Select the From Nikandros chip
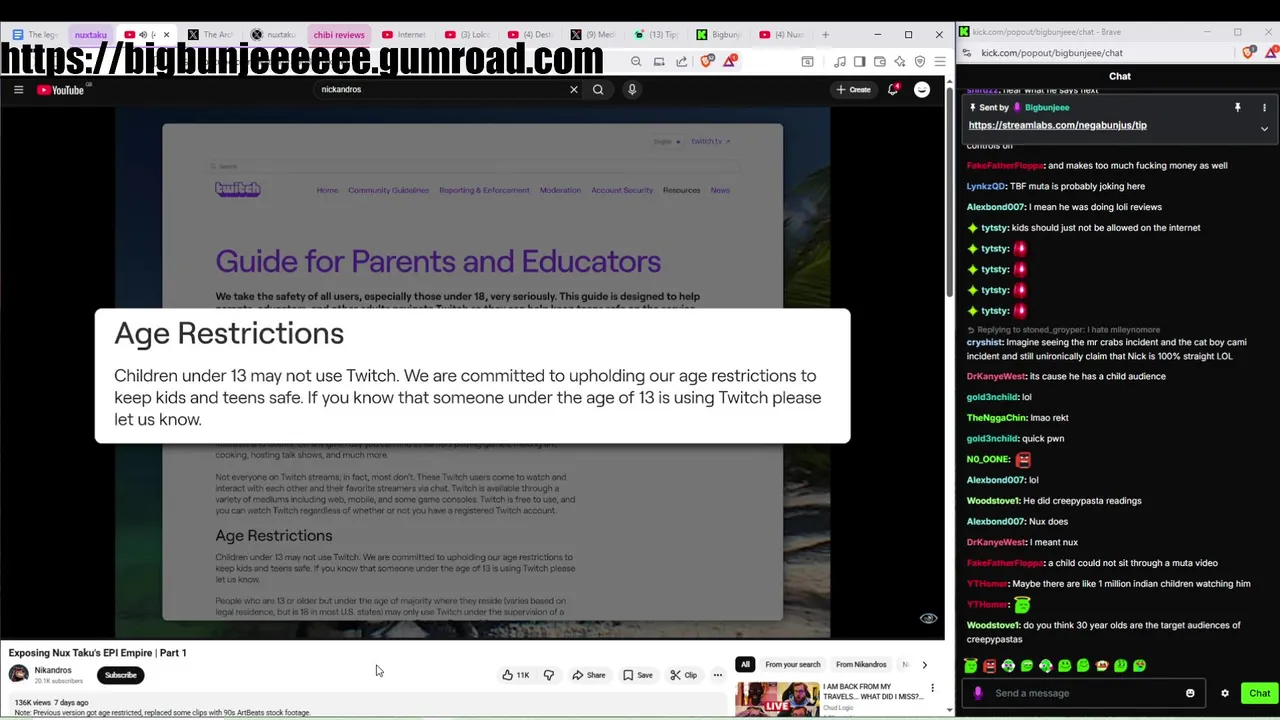1280x720 pixels. (x=861, y=664)
